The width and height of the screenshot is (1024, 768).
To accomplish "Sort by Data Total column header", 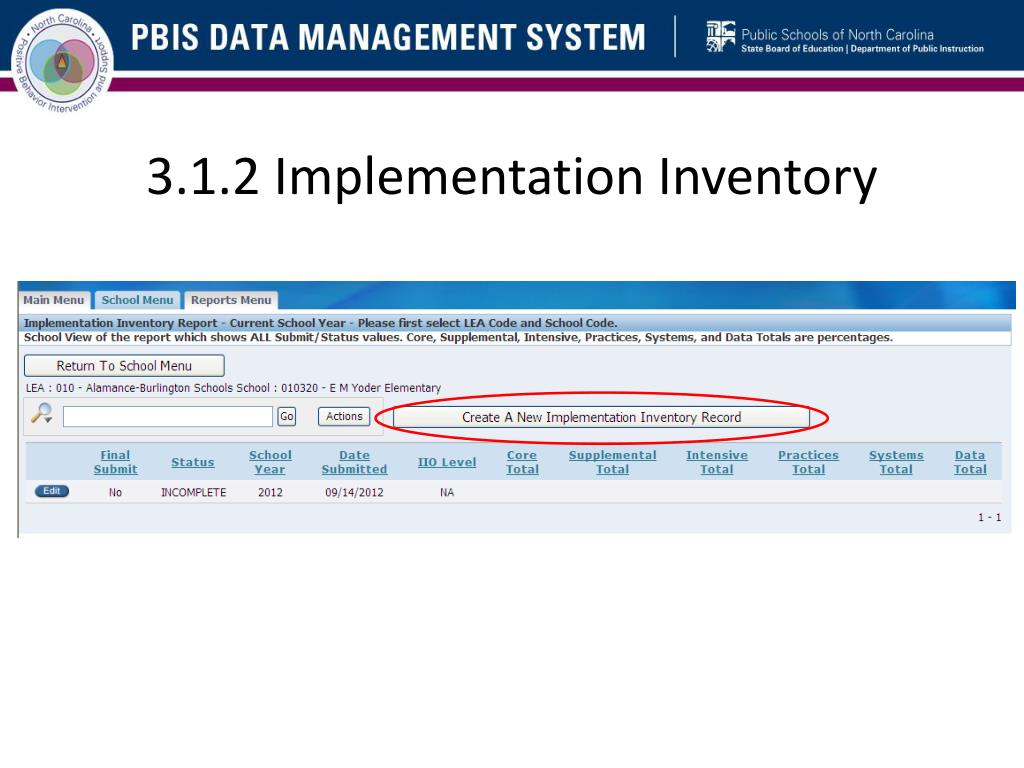I will 970,462.
